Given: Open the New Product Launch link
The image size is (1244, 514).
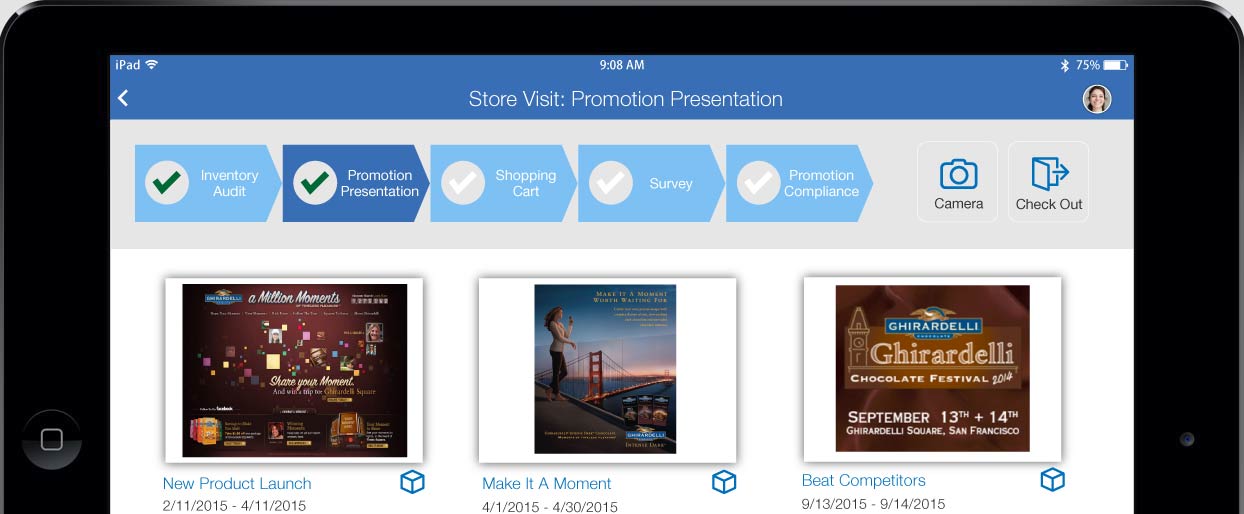Looking at the screenshot, I should (x=237, y=483).
